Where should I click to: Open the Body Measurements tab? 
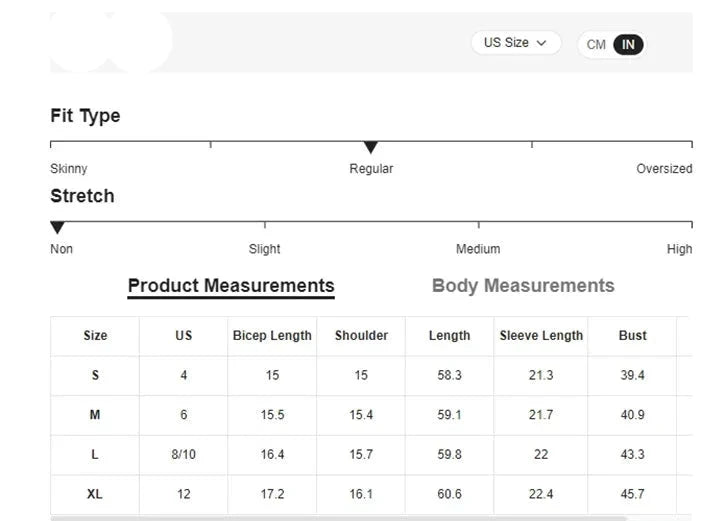tap(523, 286)
